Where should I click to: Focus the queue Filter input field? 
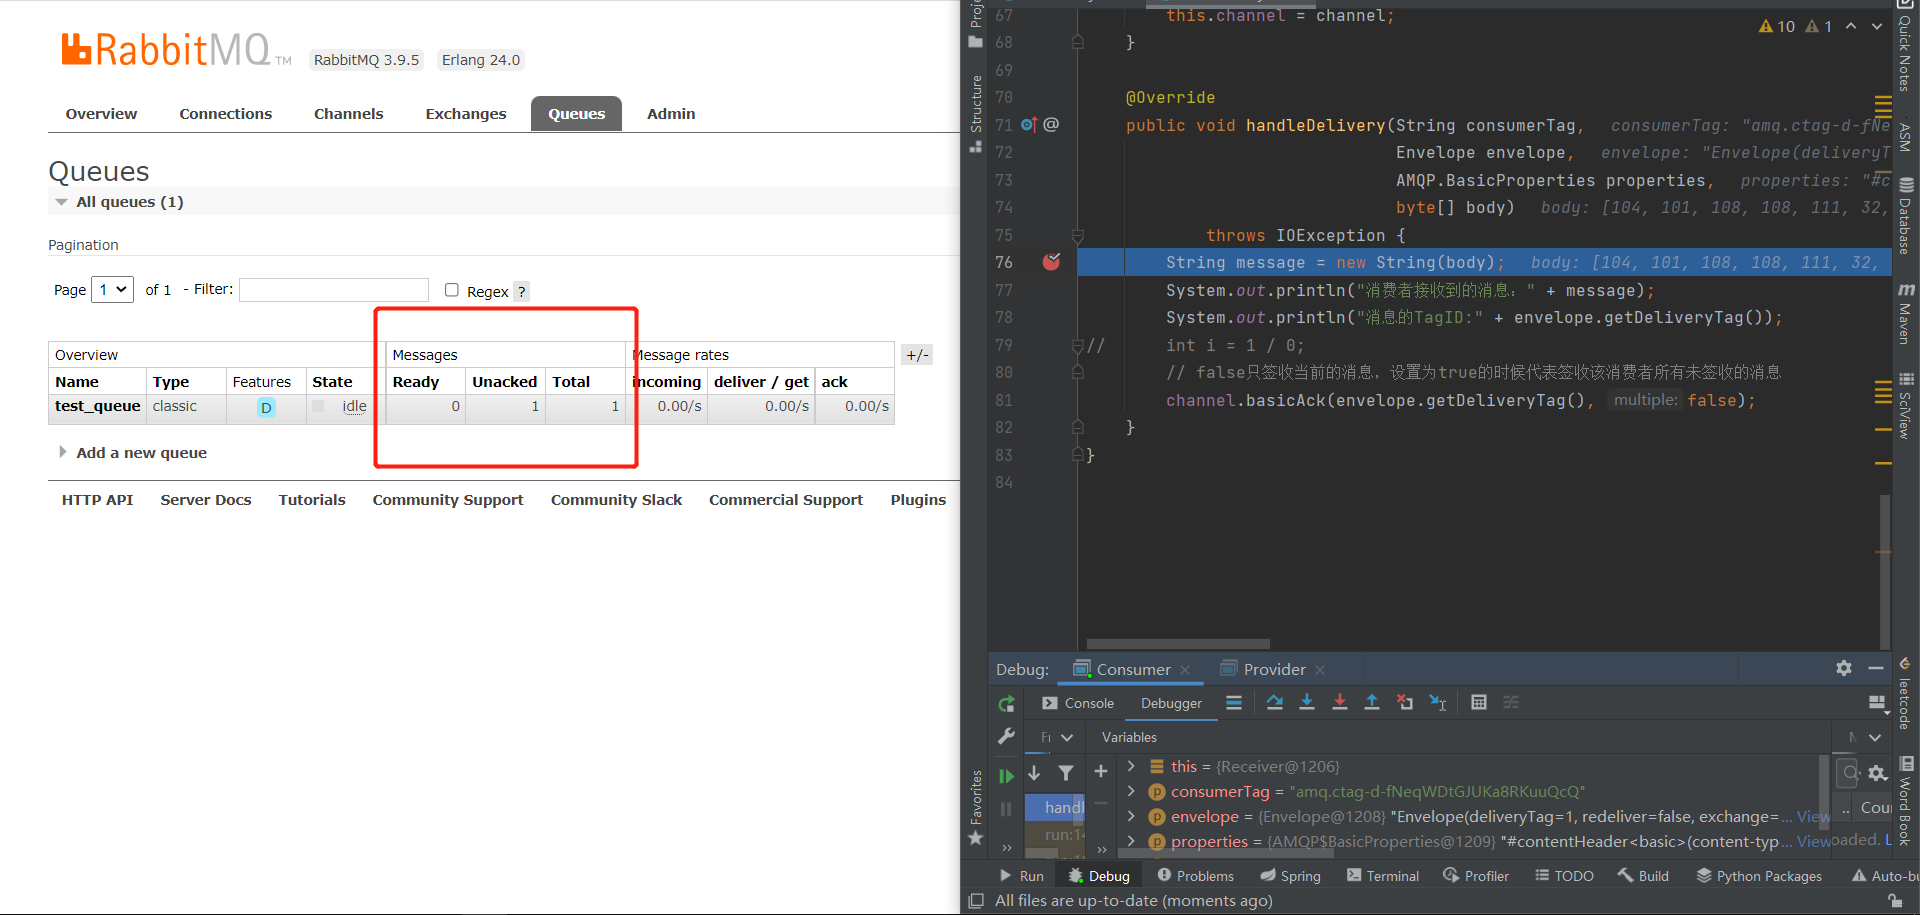tap(334, 290)
